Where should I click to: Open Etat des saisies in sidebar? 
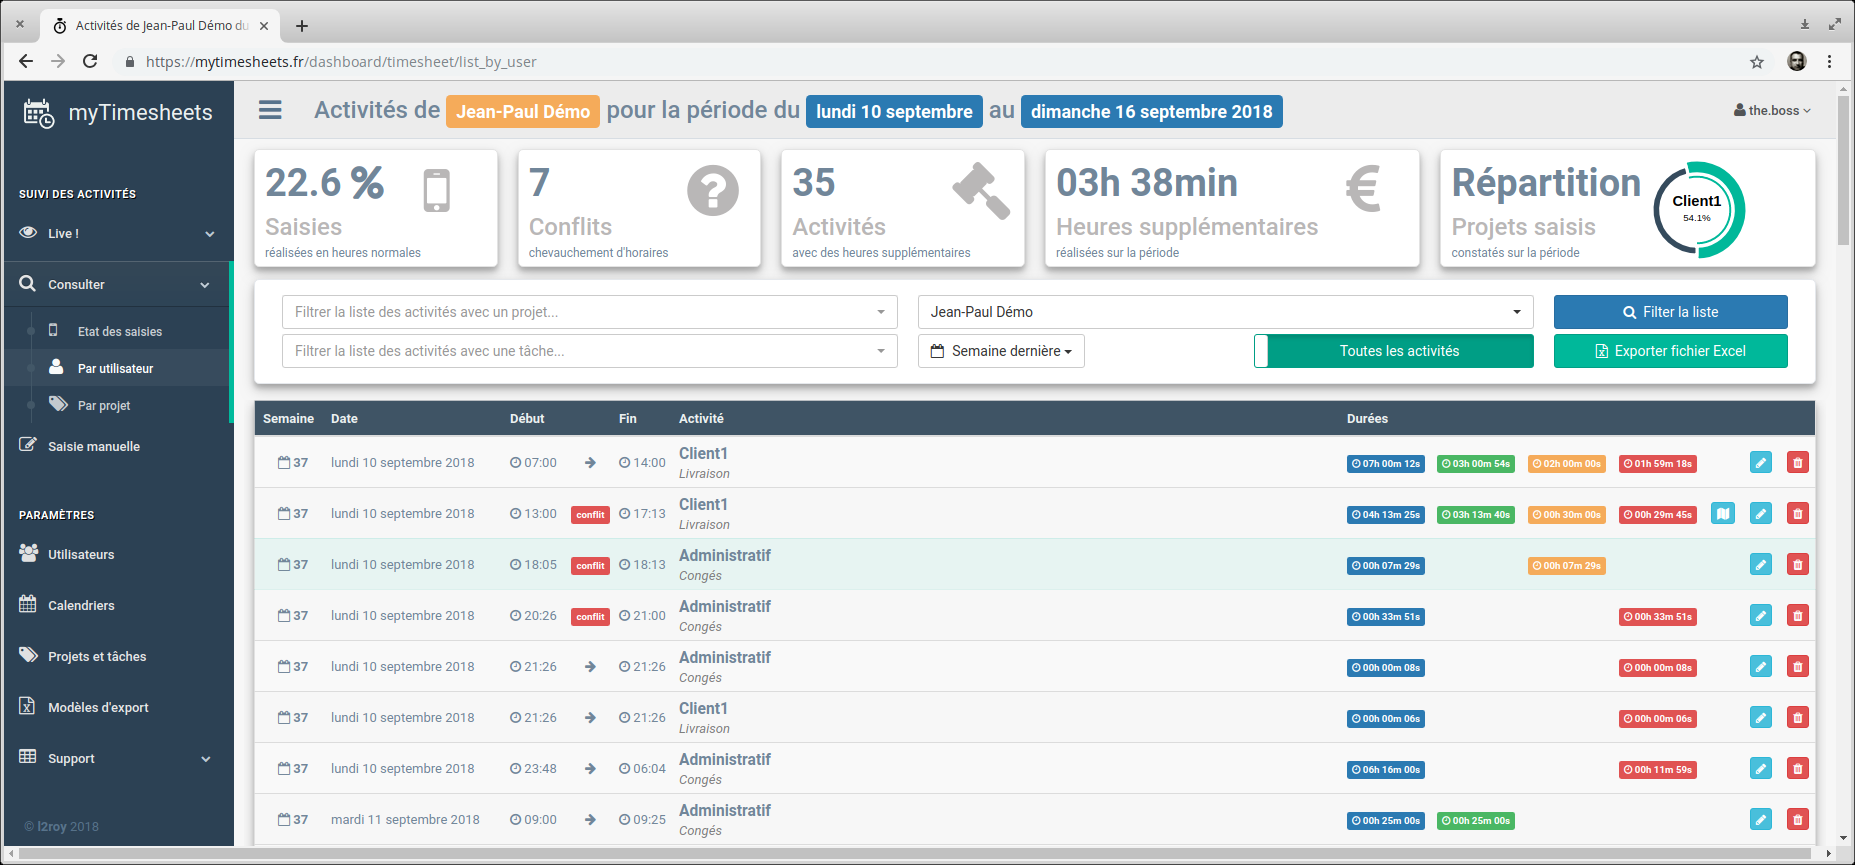pos(119,332)
